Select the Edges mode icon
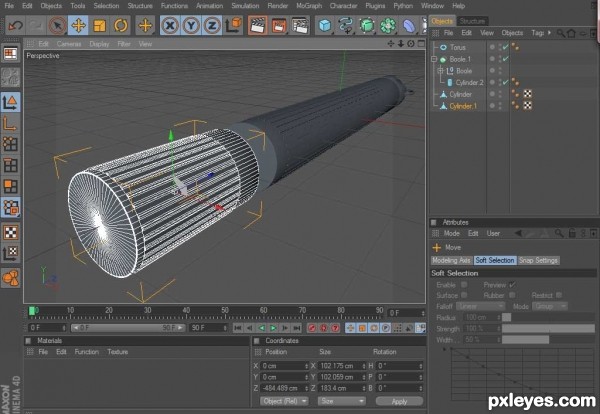The width and height of the screenshot is (600, 414). 10,165
